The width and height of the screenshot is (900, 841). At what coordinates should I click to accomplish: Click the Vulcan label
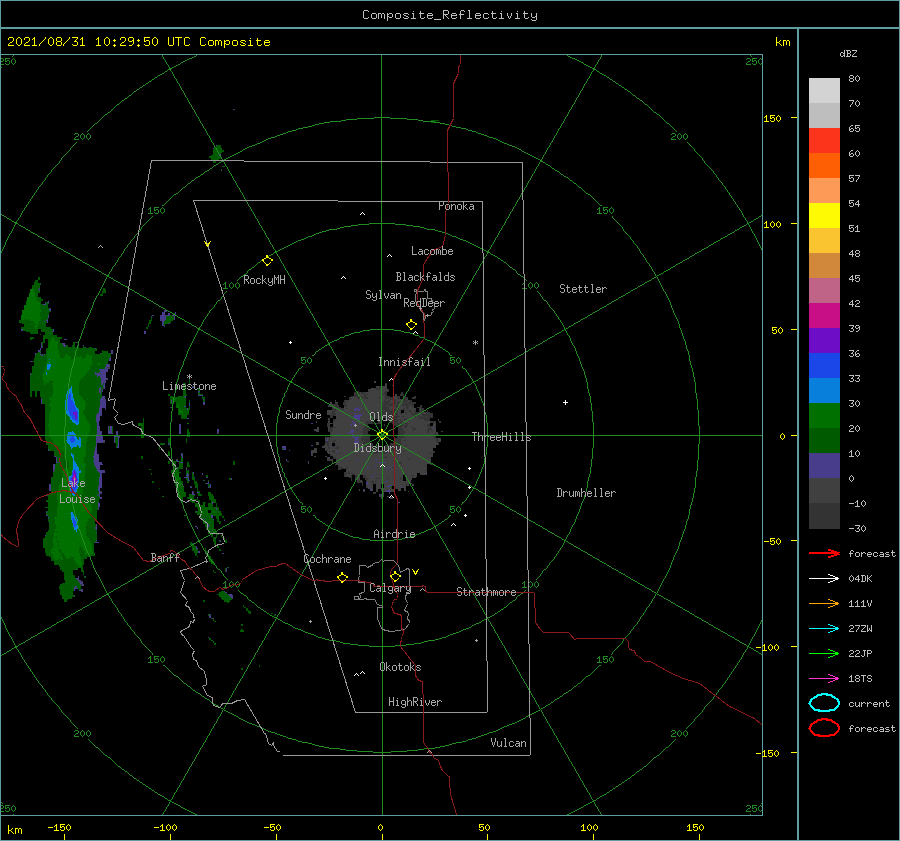(x=508, y=743)
